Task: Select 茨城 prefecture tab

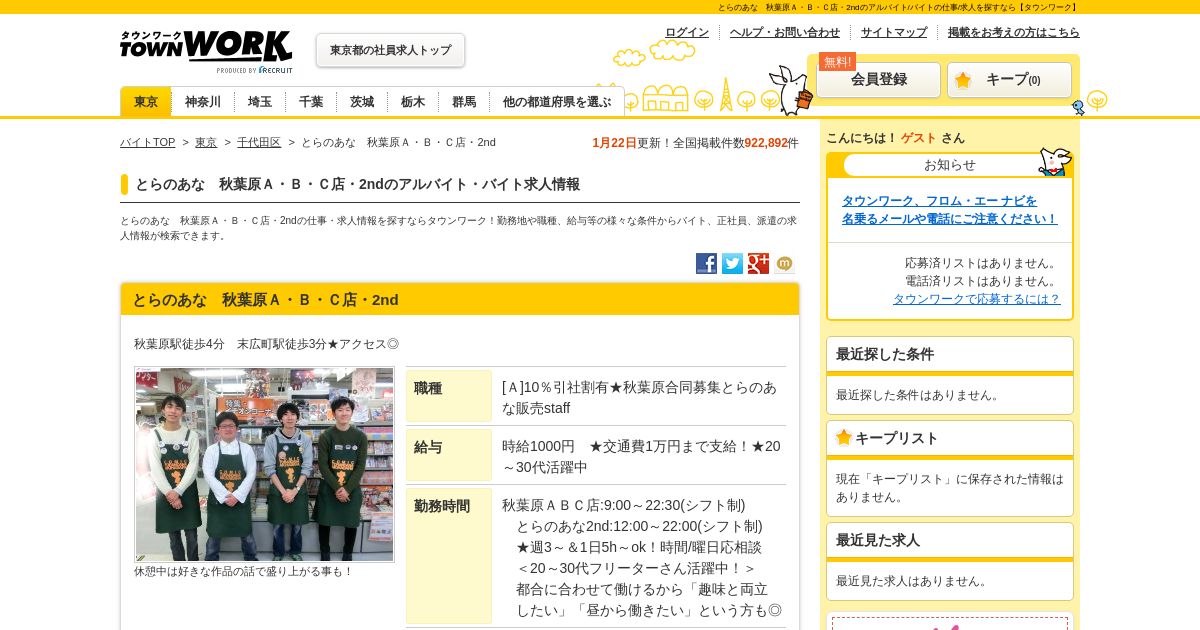Action: 362,101
